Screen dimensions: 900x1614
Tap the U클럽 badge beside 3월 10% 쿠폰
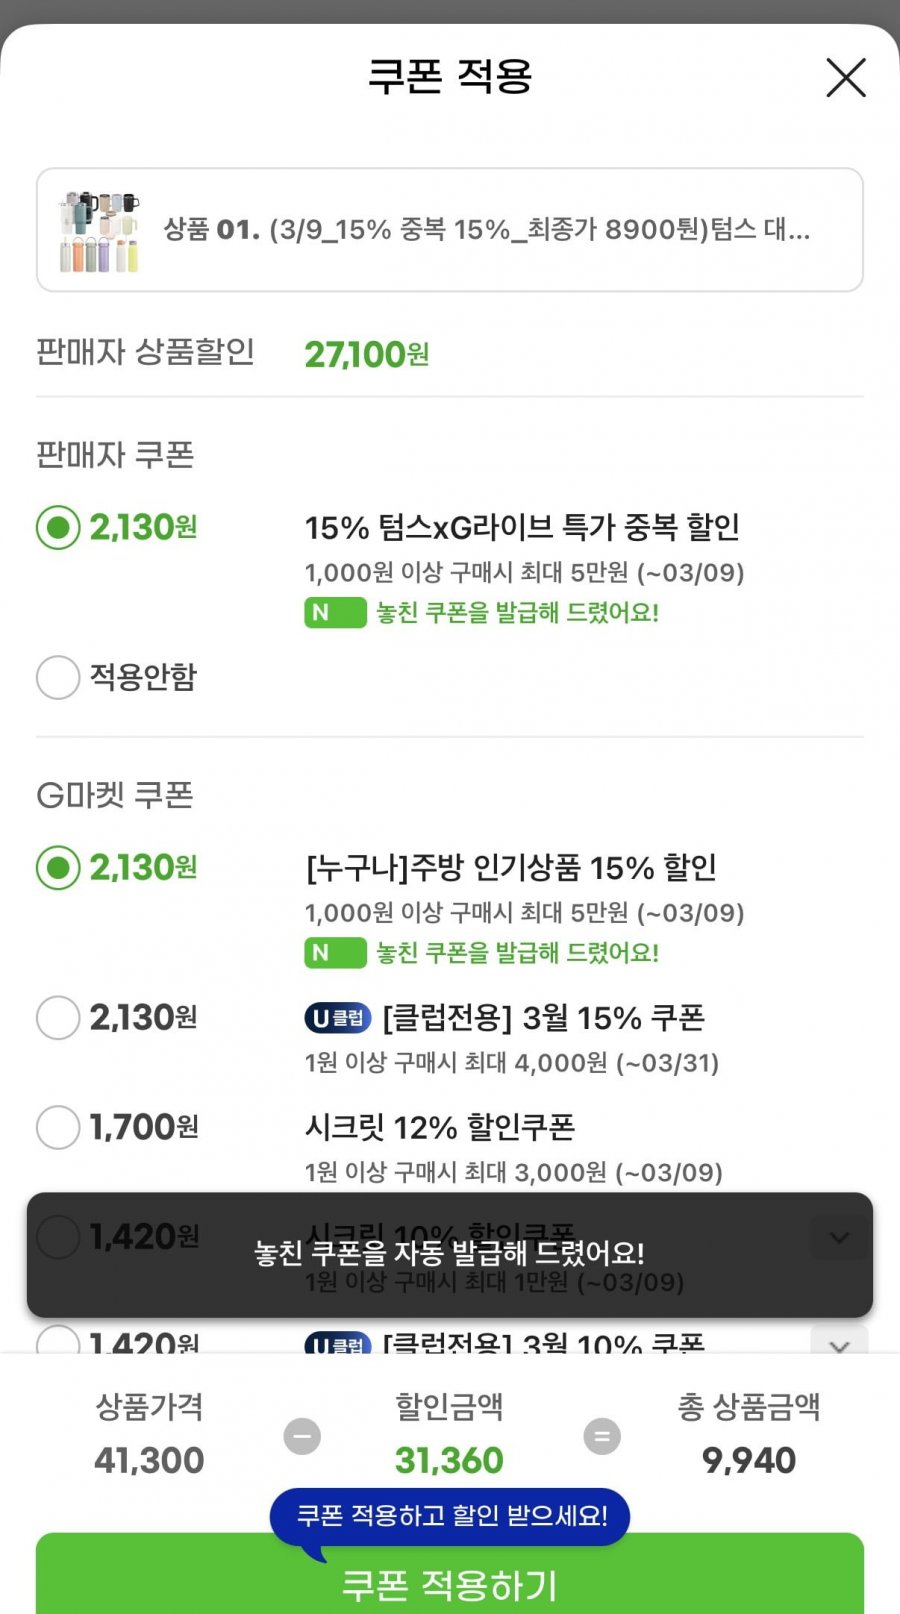[338, 1344]
